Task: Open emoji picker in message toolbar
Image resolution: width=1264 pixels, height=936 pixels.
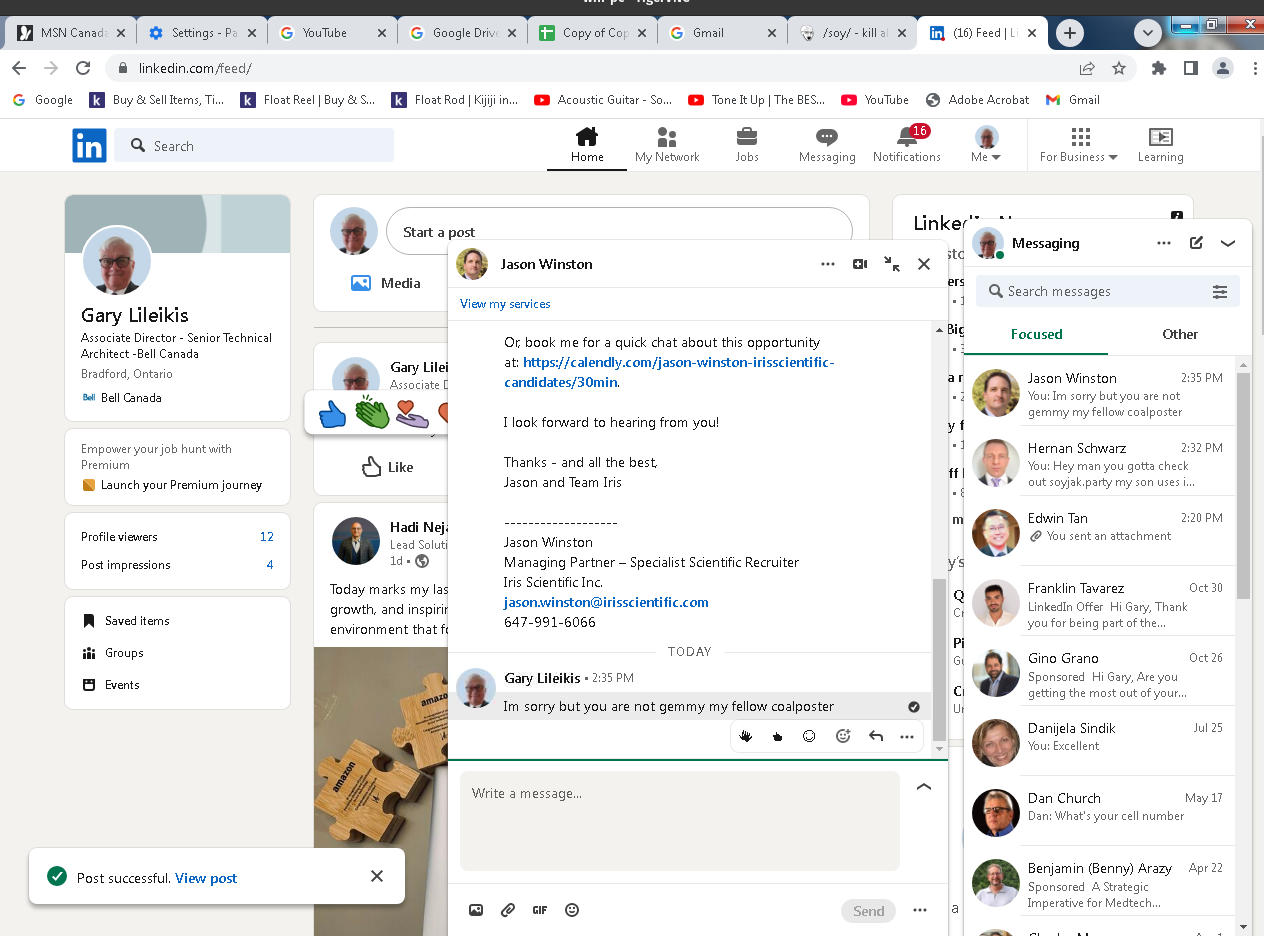Action: [x=572, y=910]
